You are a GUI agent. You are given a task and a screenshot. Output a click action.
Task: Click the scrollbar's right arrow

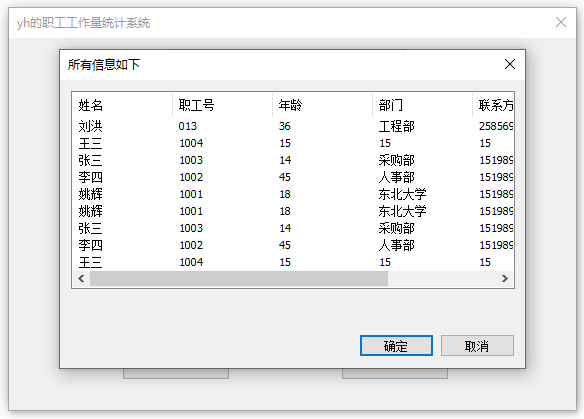505,279
